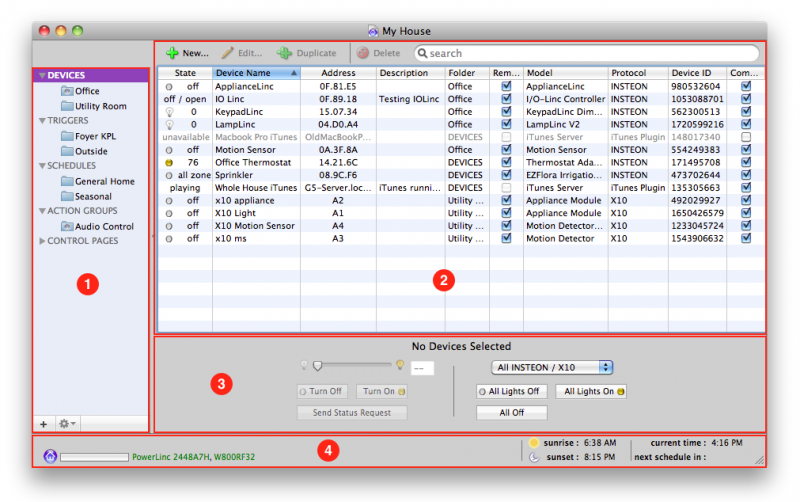The height and width of the screenshot is (502, 800).
Task: Click the All Lights Off button
Action: 512,391
